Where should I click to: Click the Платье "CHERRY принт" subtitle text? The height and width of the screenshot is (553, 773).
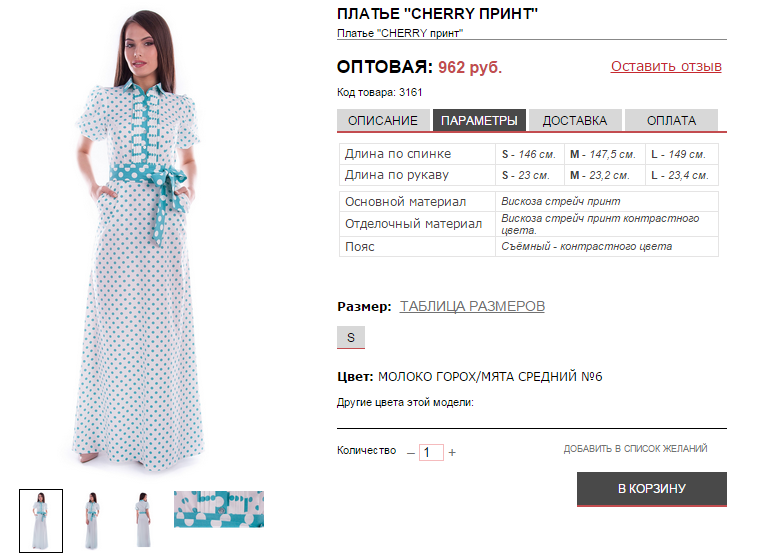[400, 33]
